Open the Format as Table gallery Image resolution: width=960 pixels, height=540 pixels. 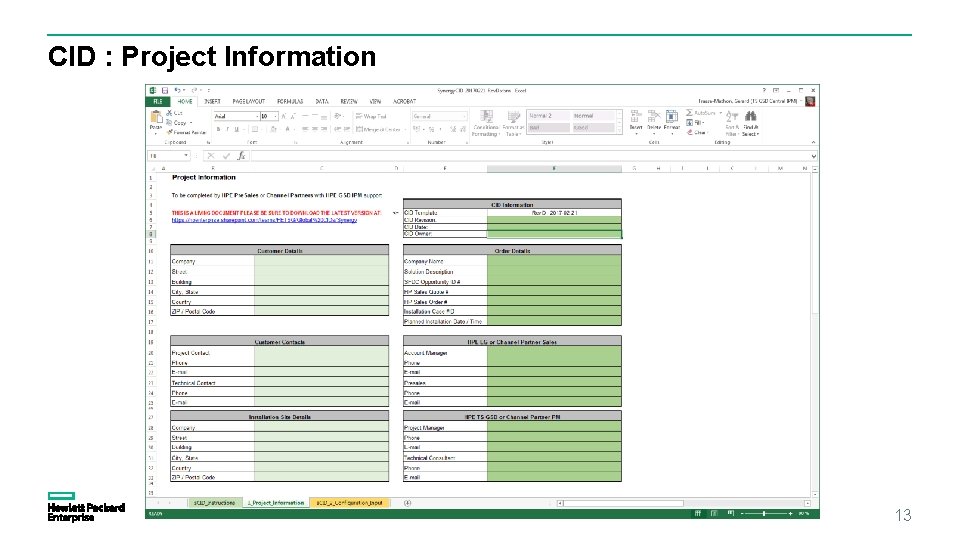(513, 123)
